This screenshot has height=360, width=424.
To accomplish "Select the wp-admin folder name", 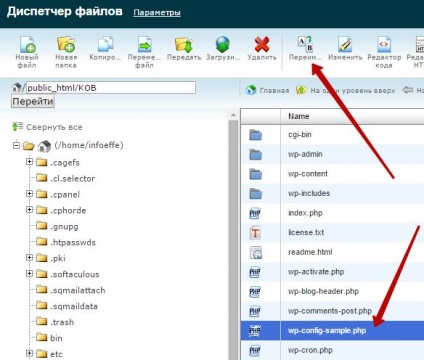I will tap(305, 154).
